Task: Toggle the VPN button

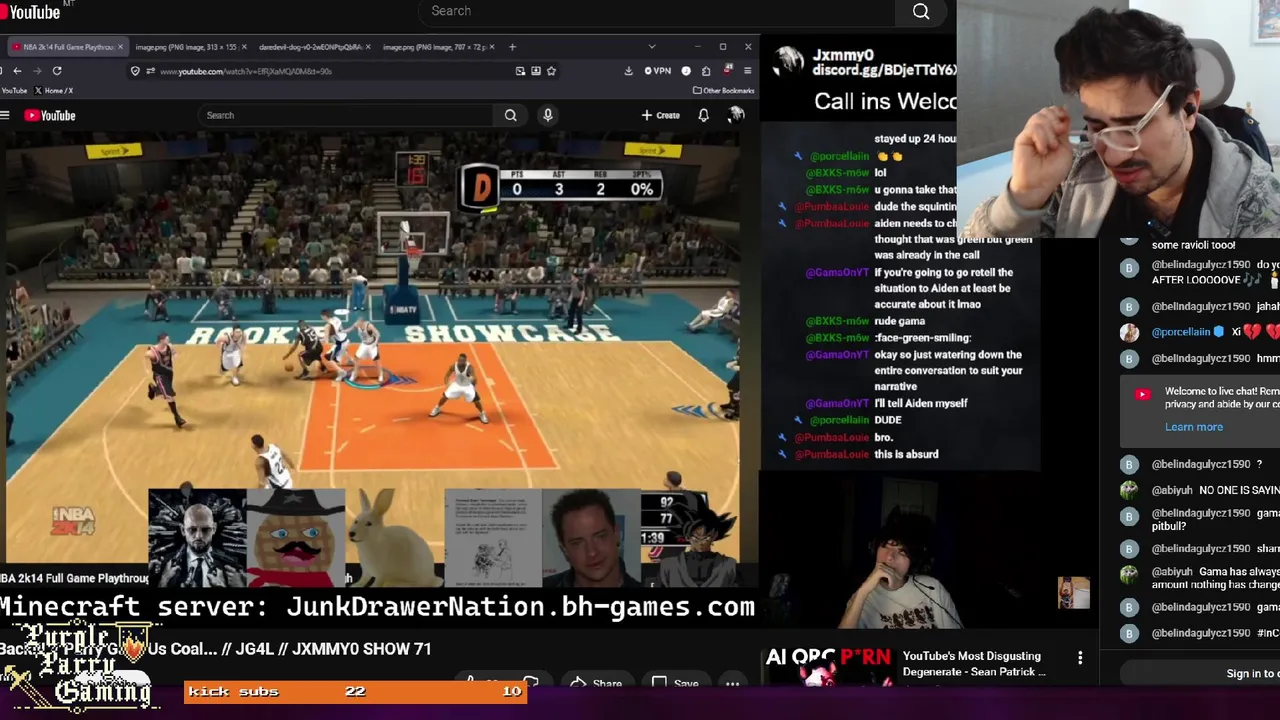Action: (x=658, y=71)
